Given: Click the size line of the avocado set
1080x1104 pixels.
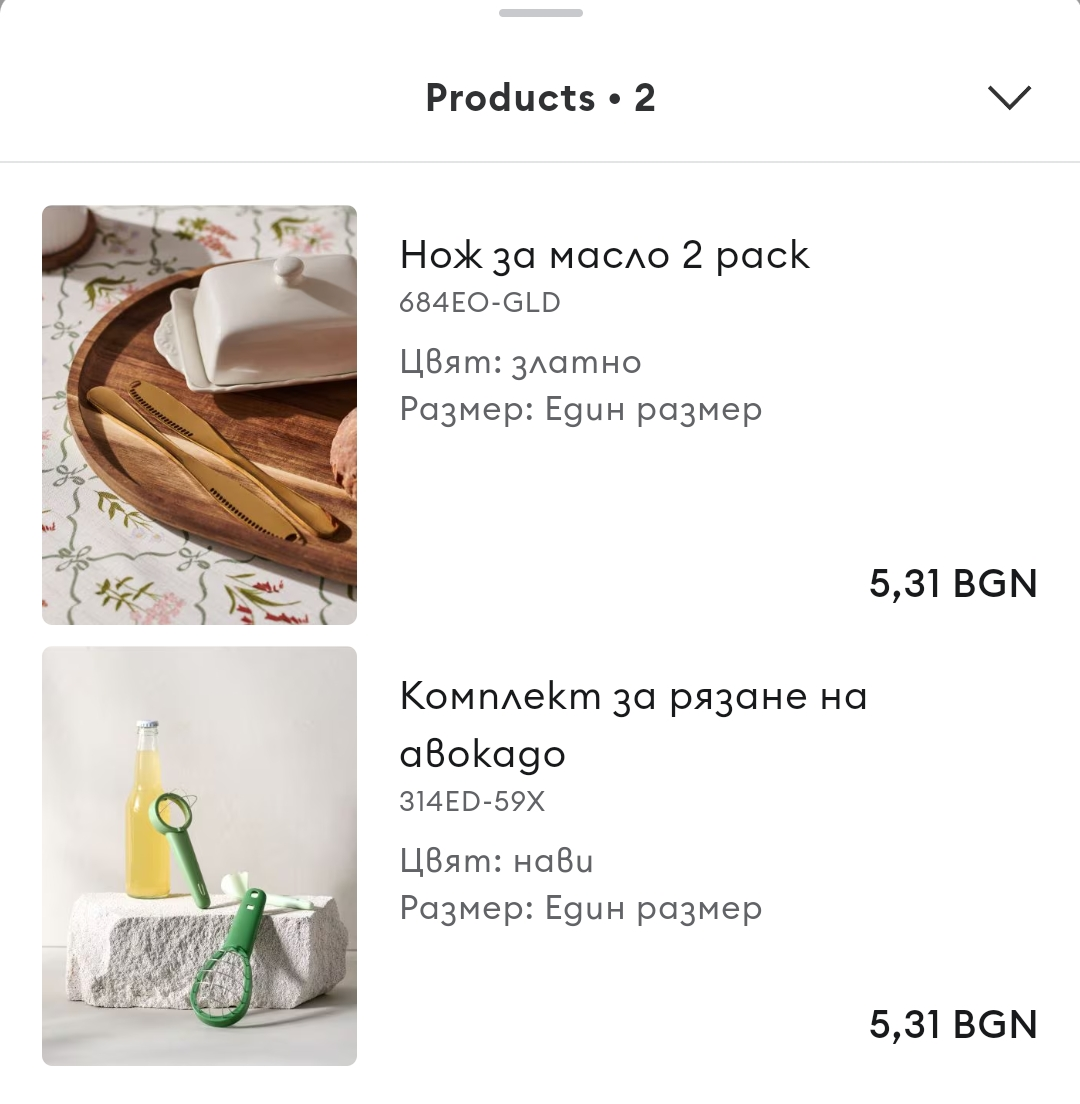Looking at the screenshot, I should (580, 908).
